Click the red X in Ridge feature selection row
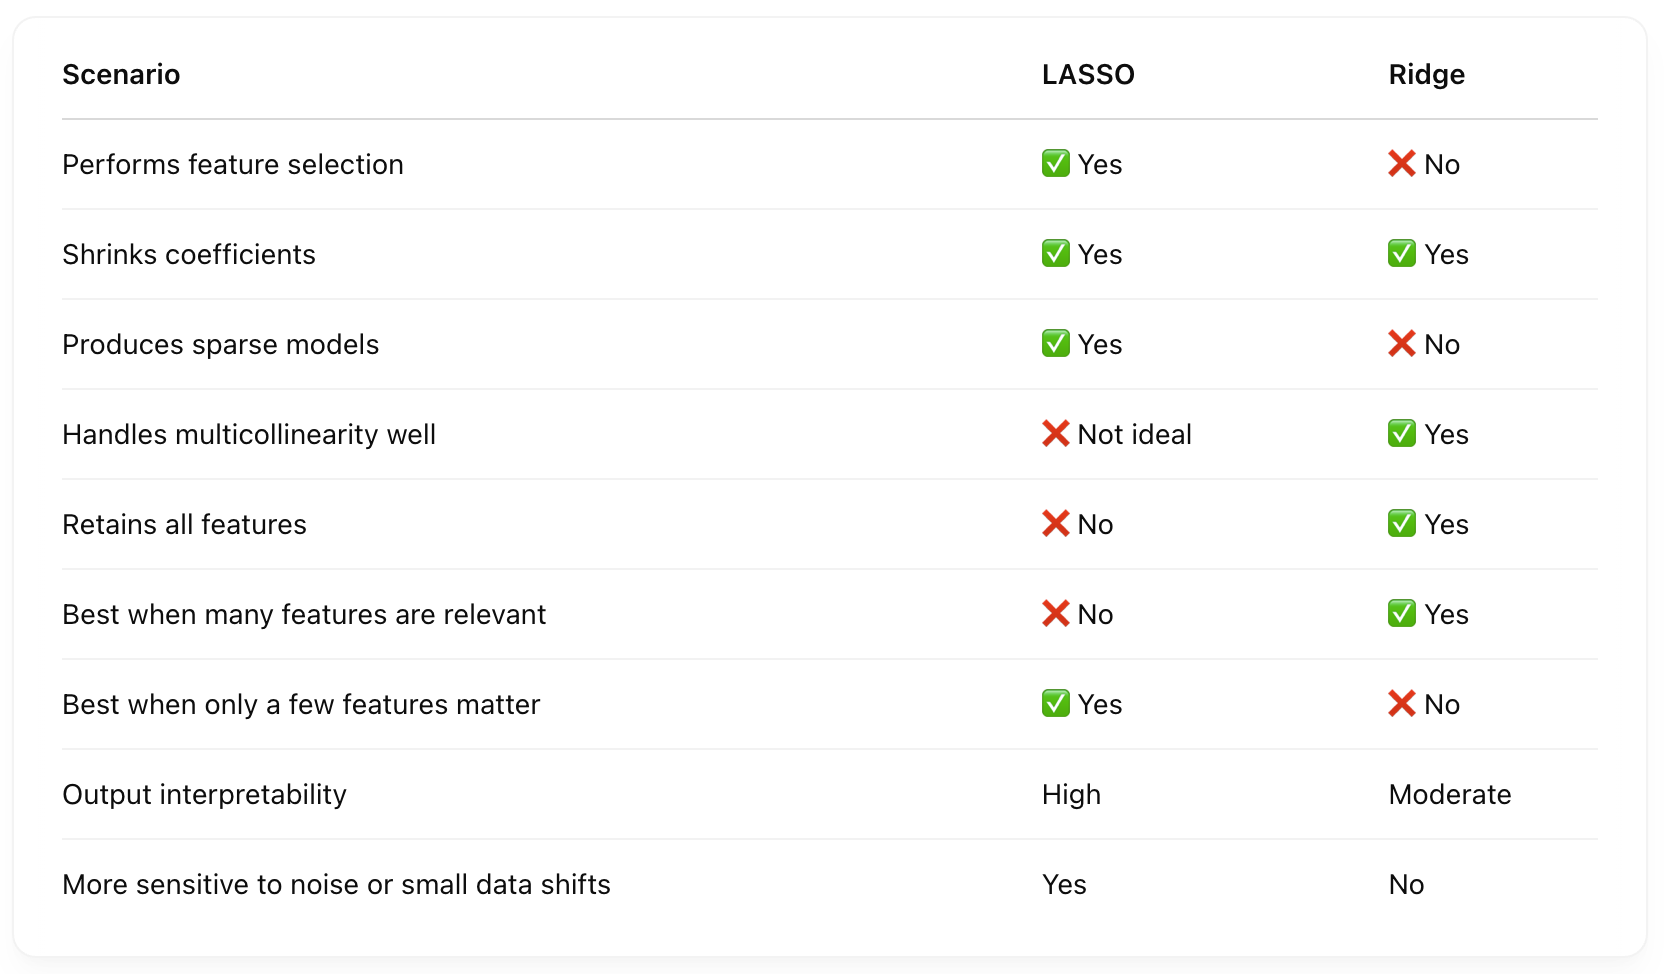The width and height of the screenshot is (1664, 974). (x=1402, y=163)
